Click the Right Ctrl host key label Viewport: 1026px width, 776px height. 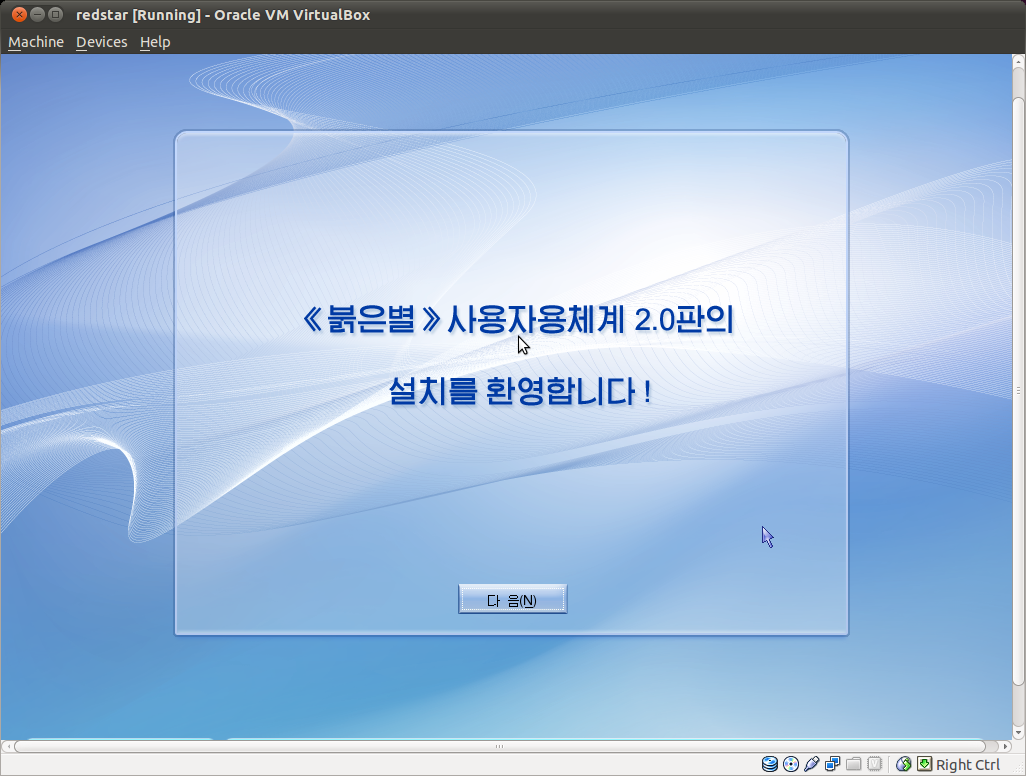[968, 765]
